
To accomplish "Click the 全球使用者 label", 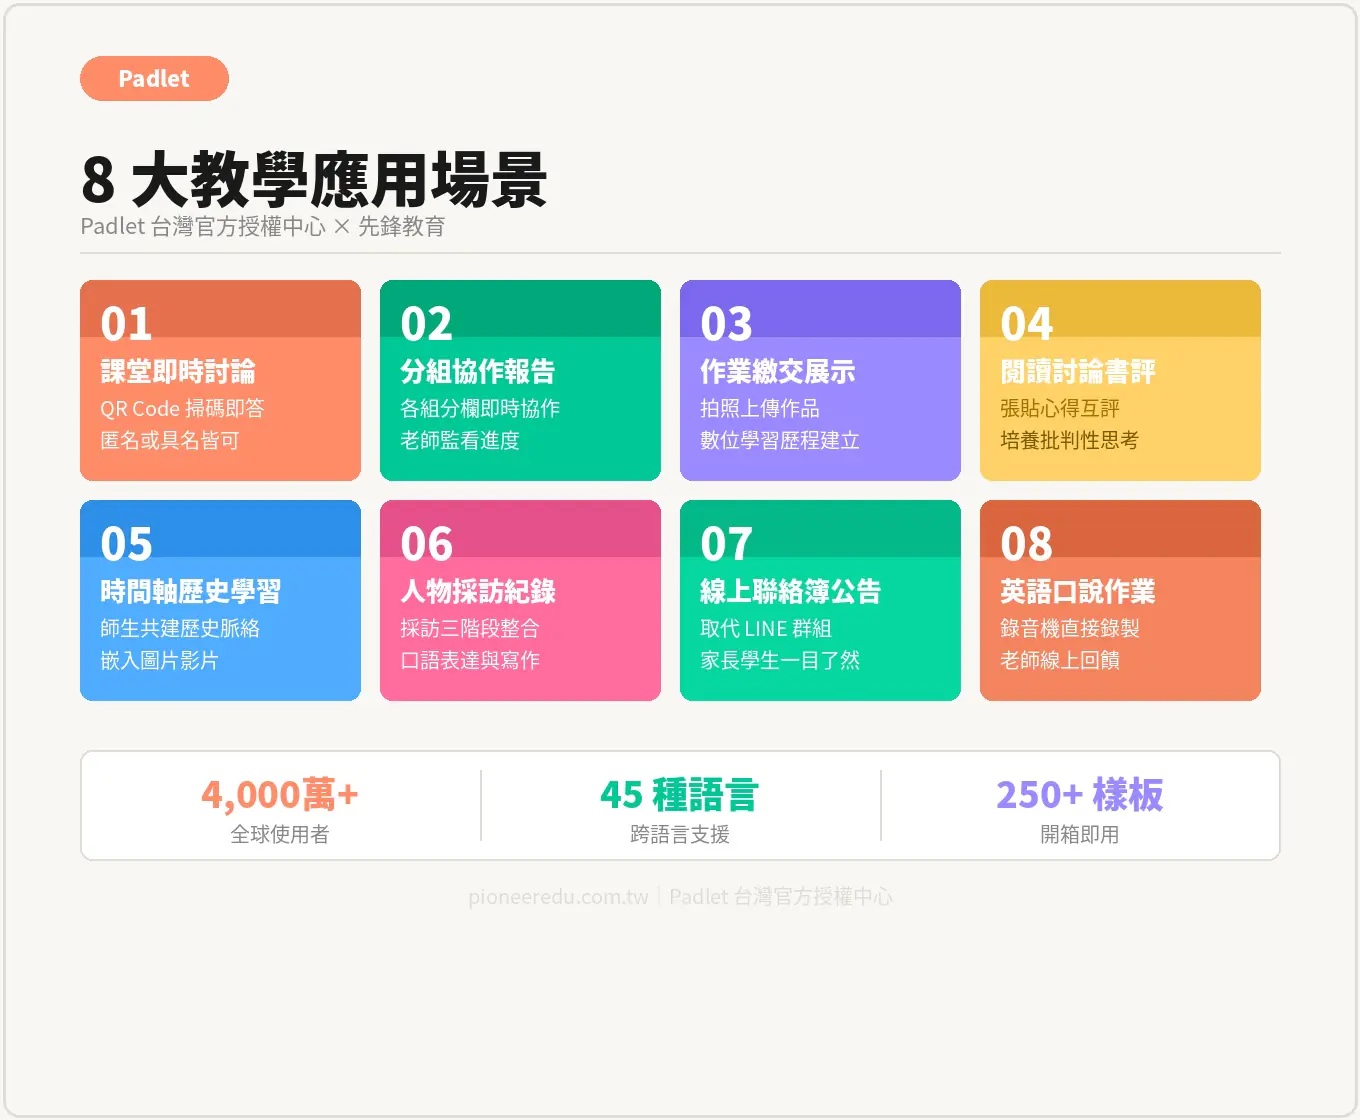I will click(280, 835).
